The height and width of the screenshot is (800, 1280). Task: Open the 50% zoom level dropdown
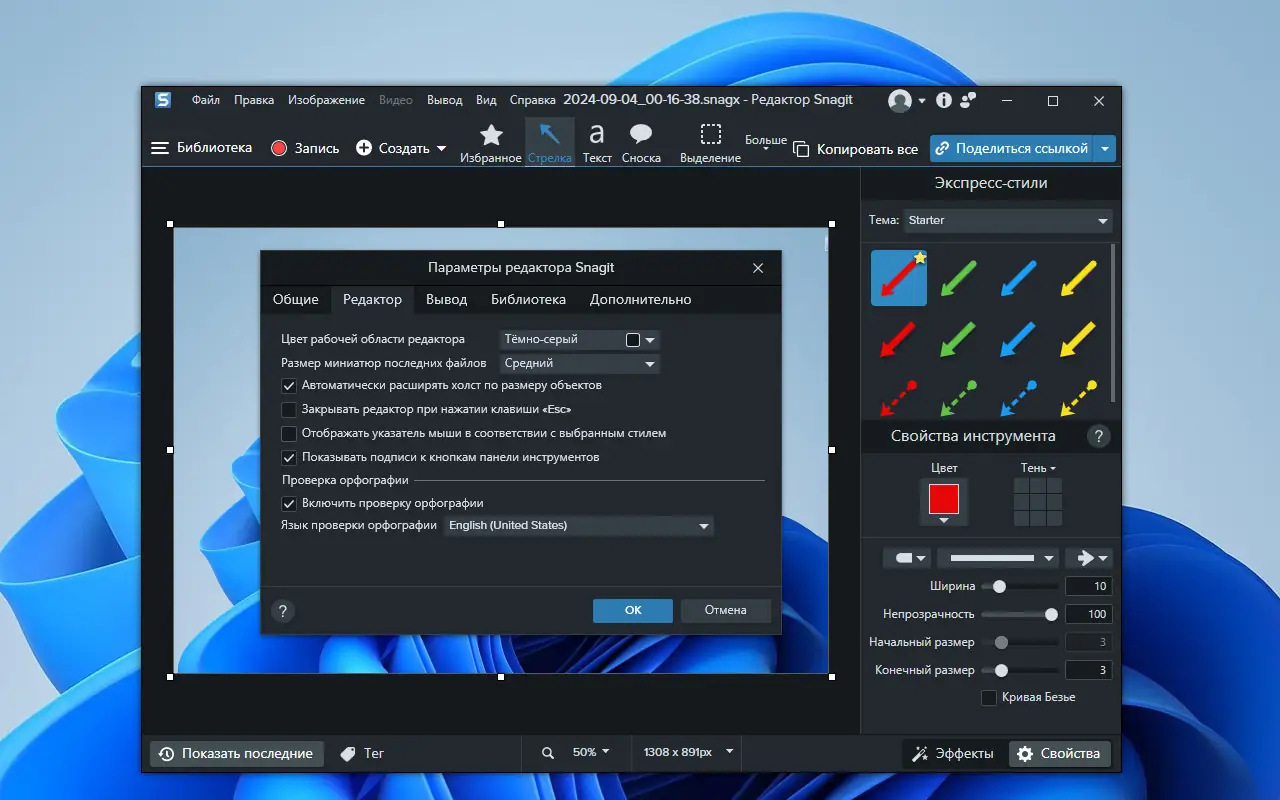[591, 752]
